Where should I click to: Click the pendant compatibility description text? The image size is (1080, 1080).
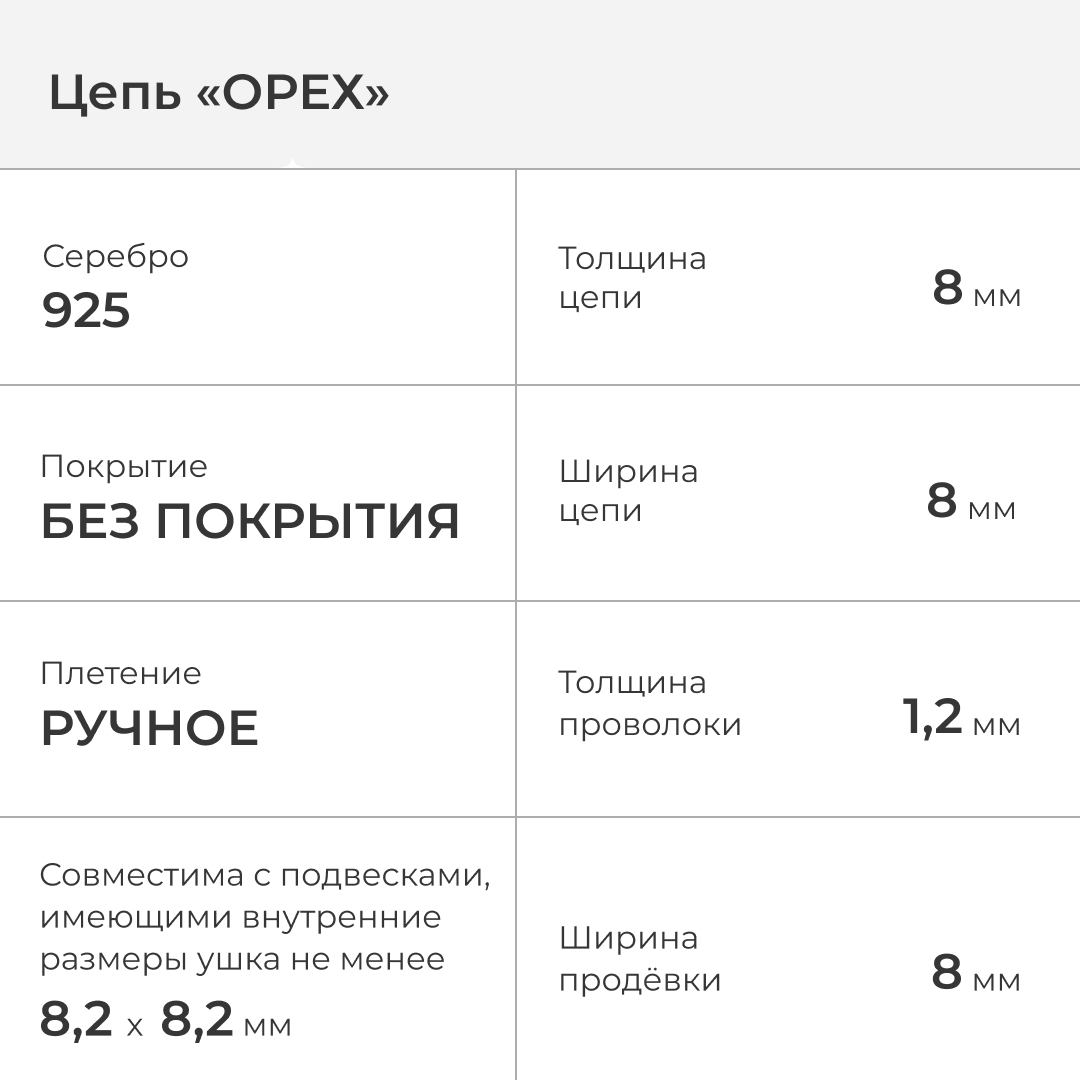pyautogui.click(x=265, y=917)
